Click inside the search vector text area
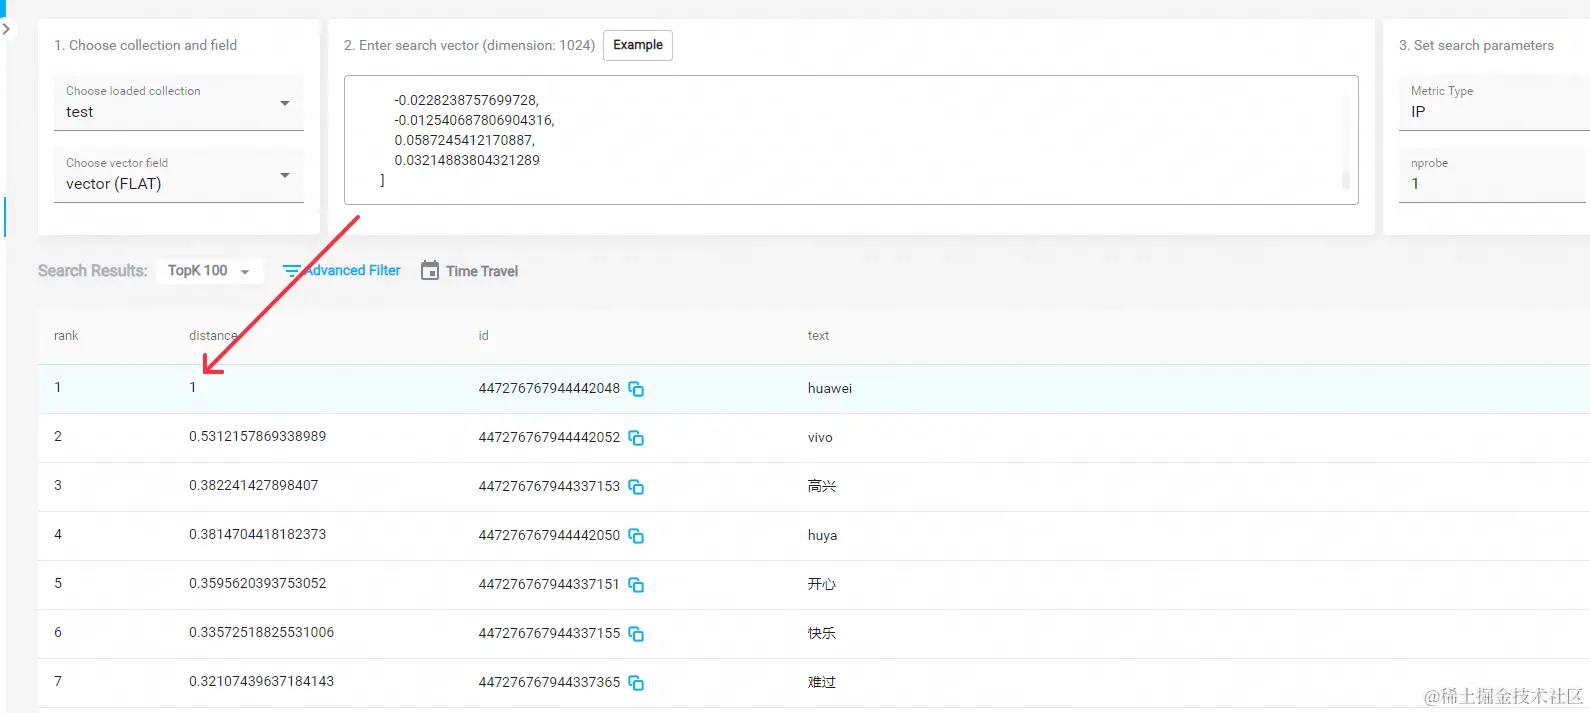Image resolution: width=1590 pixels, height=713 pixels. (x=851, y=140)
